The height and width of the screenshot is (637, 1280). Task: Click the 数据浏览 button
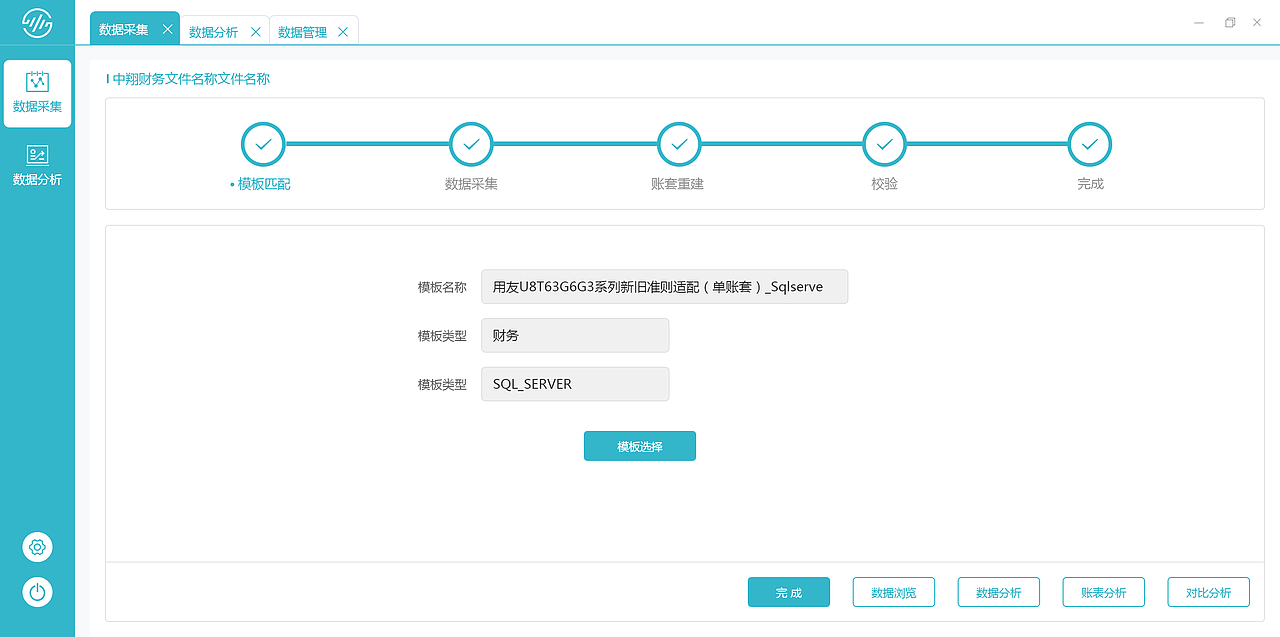894,592
